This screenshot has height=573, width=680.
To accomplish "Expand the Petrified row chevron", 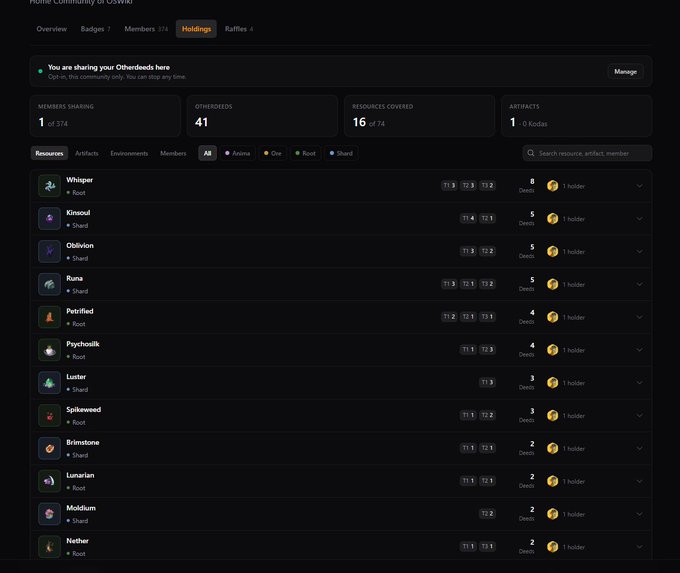I will [x=639, y=317].
